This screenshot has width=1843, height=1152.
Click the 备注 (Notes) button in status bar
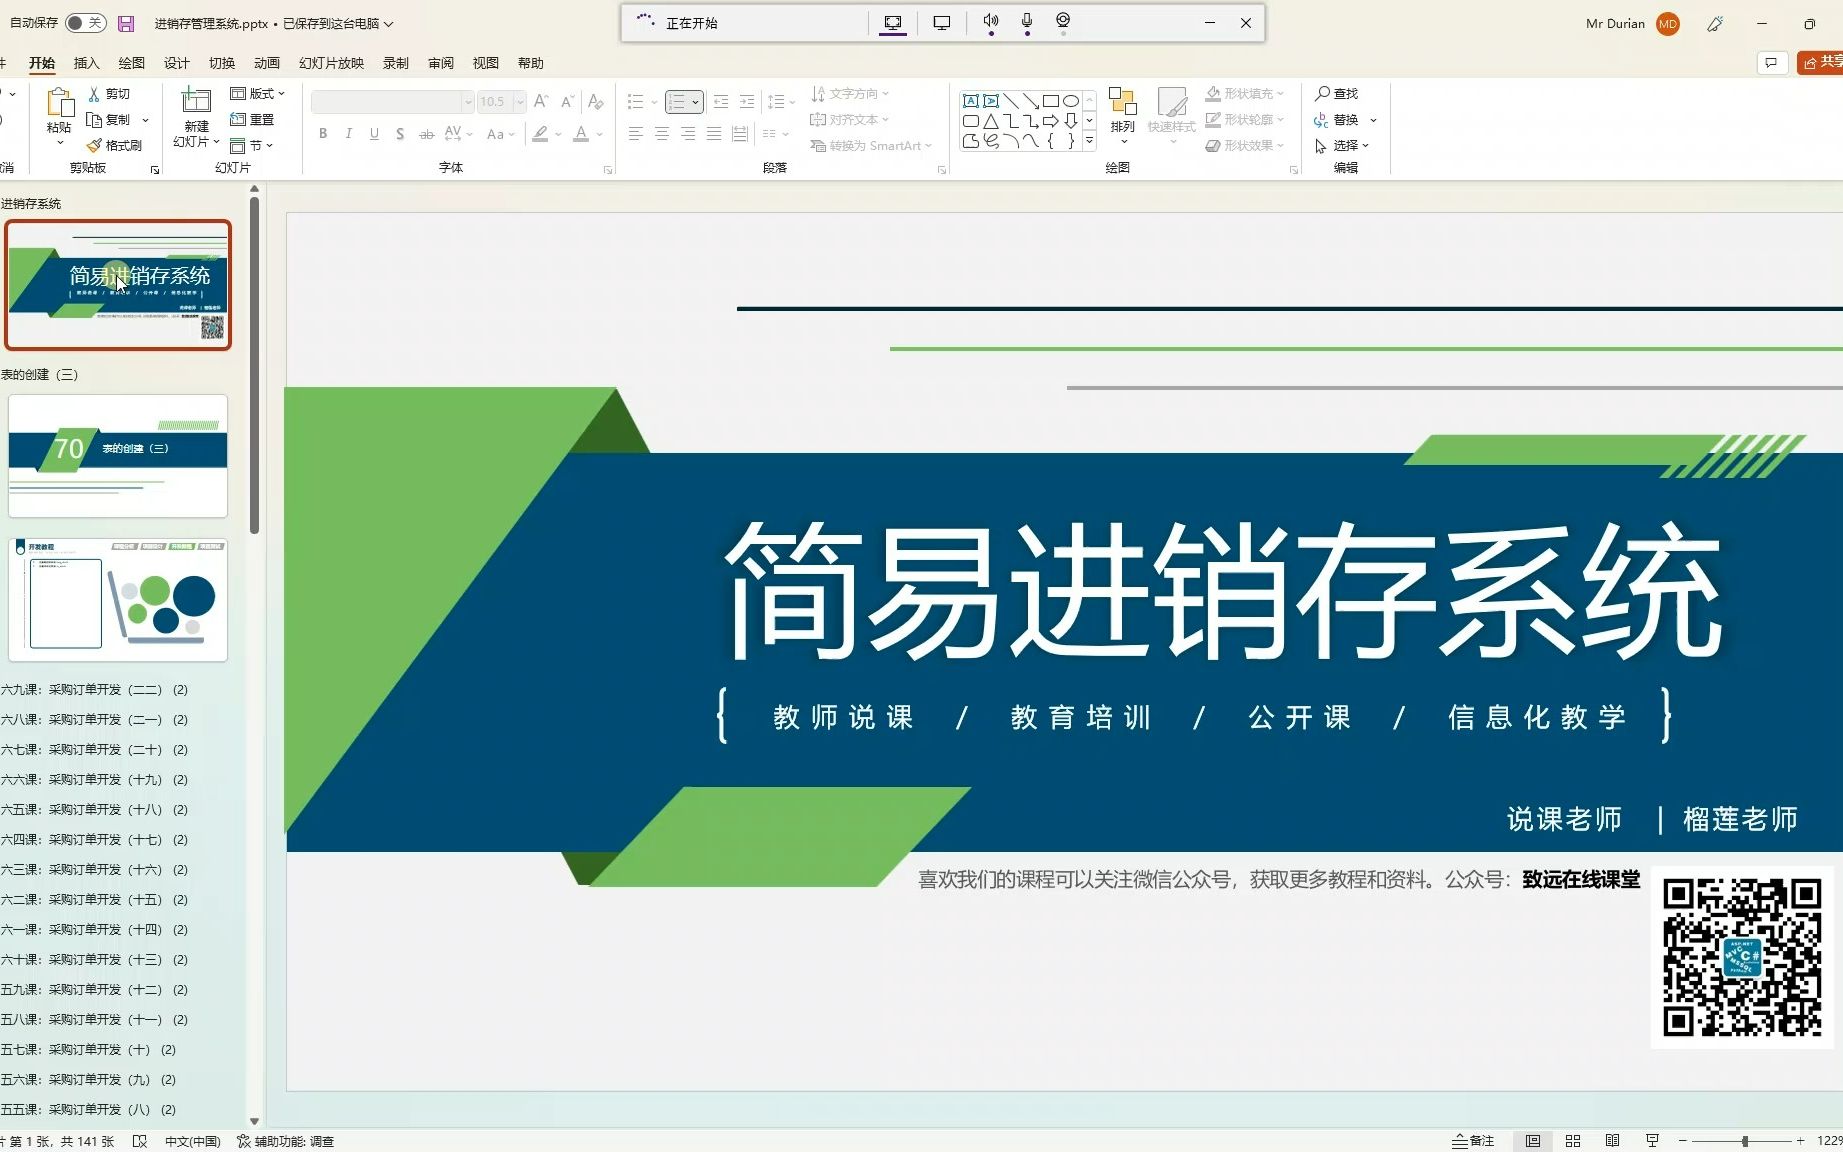[x=1474, y=1140]
